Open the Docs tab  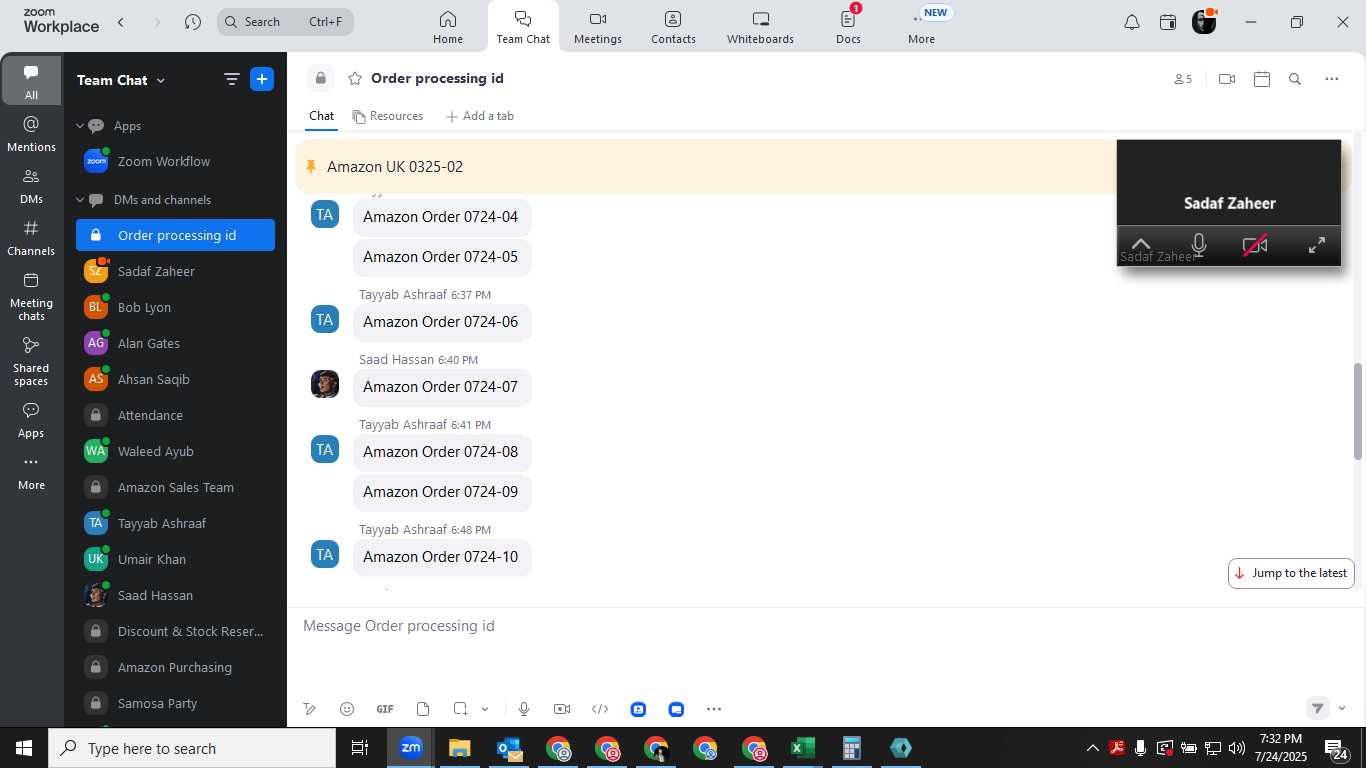click(848, 27)
